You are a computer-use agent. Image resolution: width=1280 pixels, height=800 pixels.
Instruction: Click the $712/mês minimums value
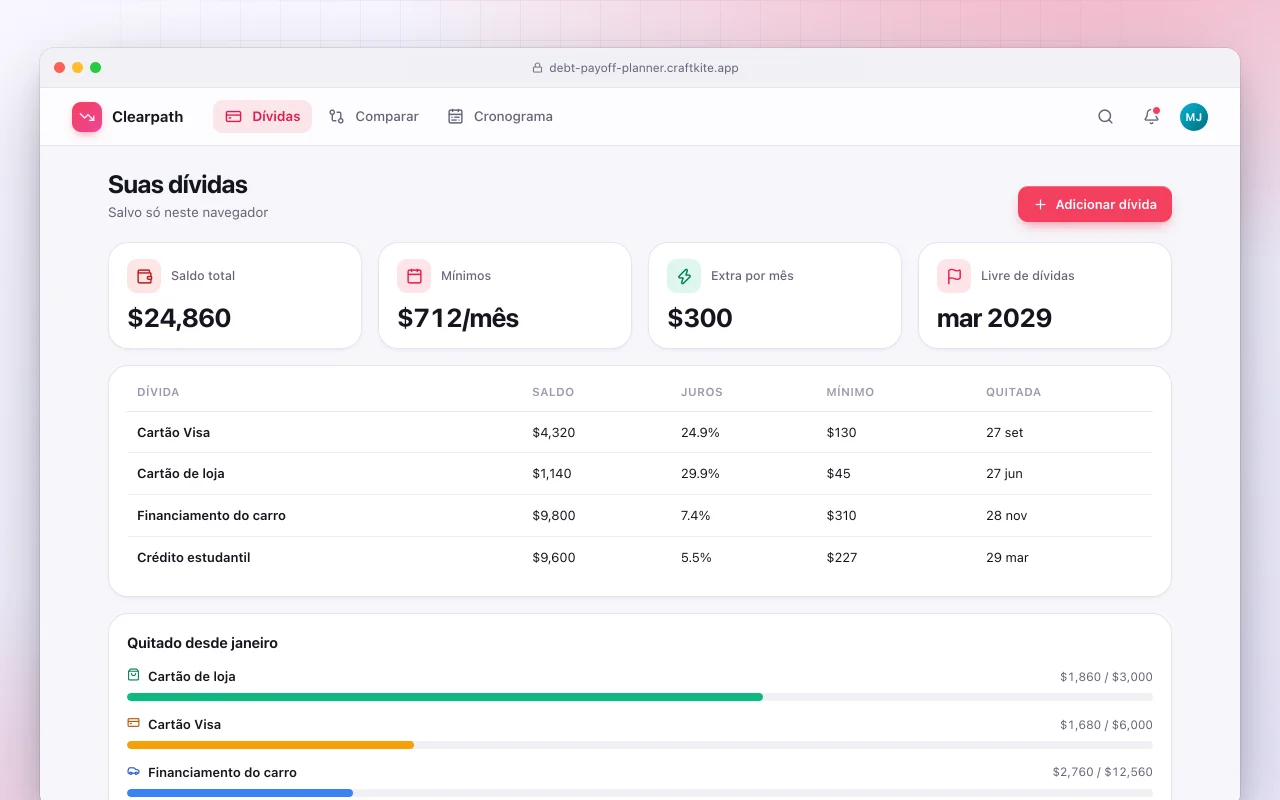(458, 318)
